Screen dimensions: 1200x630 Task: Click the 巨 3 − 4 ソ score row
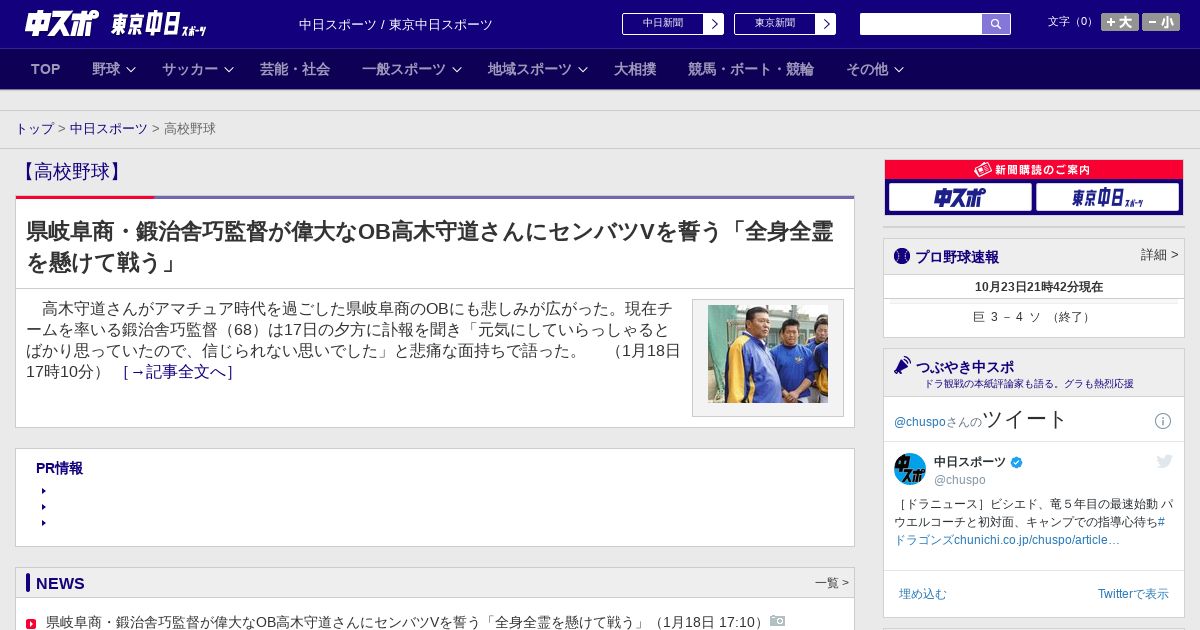(x=1034, y=317)
